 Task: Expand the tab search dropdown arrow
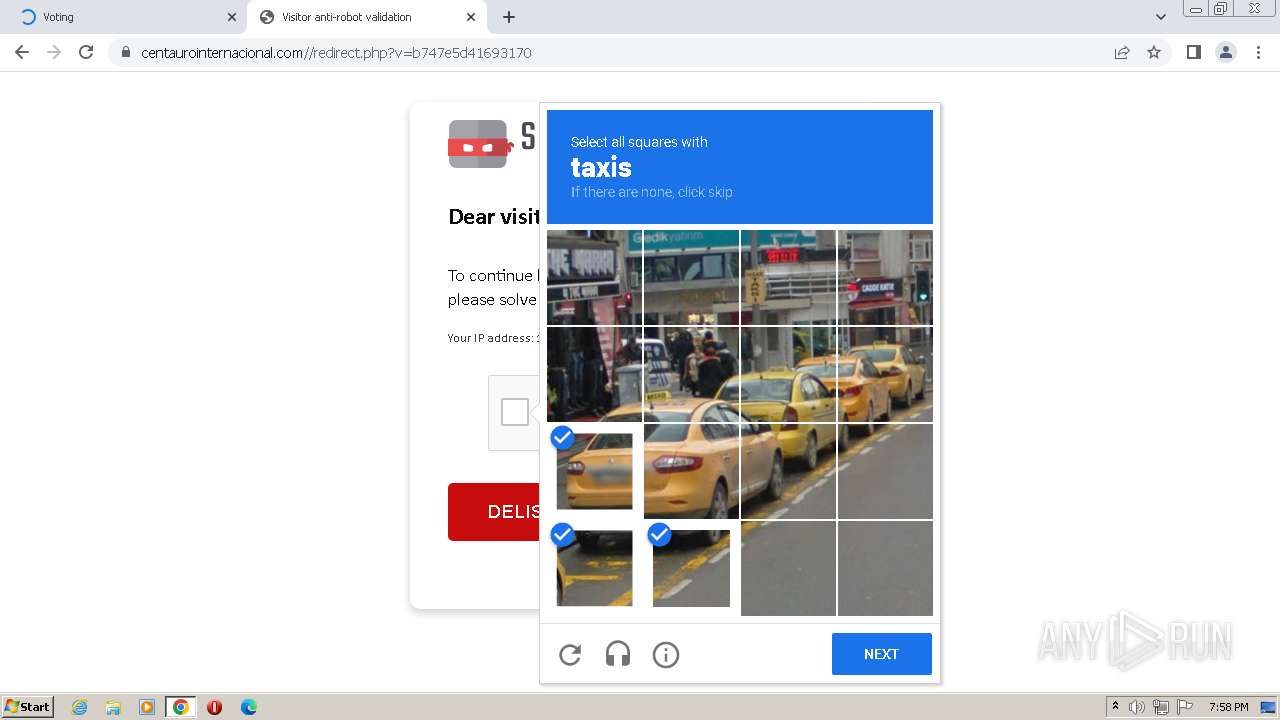(x=1160, y=17)
